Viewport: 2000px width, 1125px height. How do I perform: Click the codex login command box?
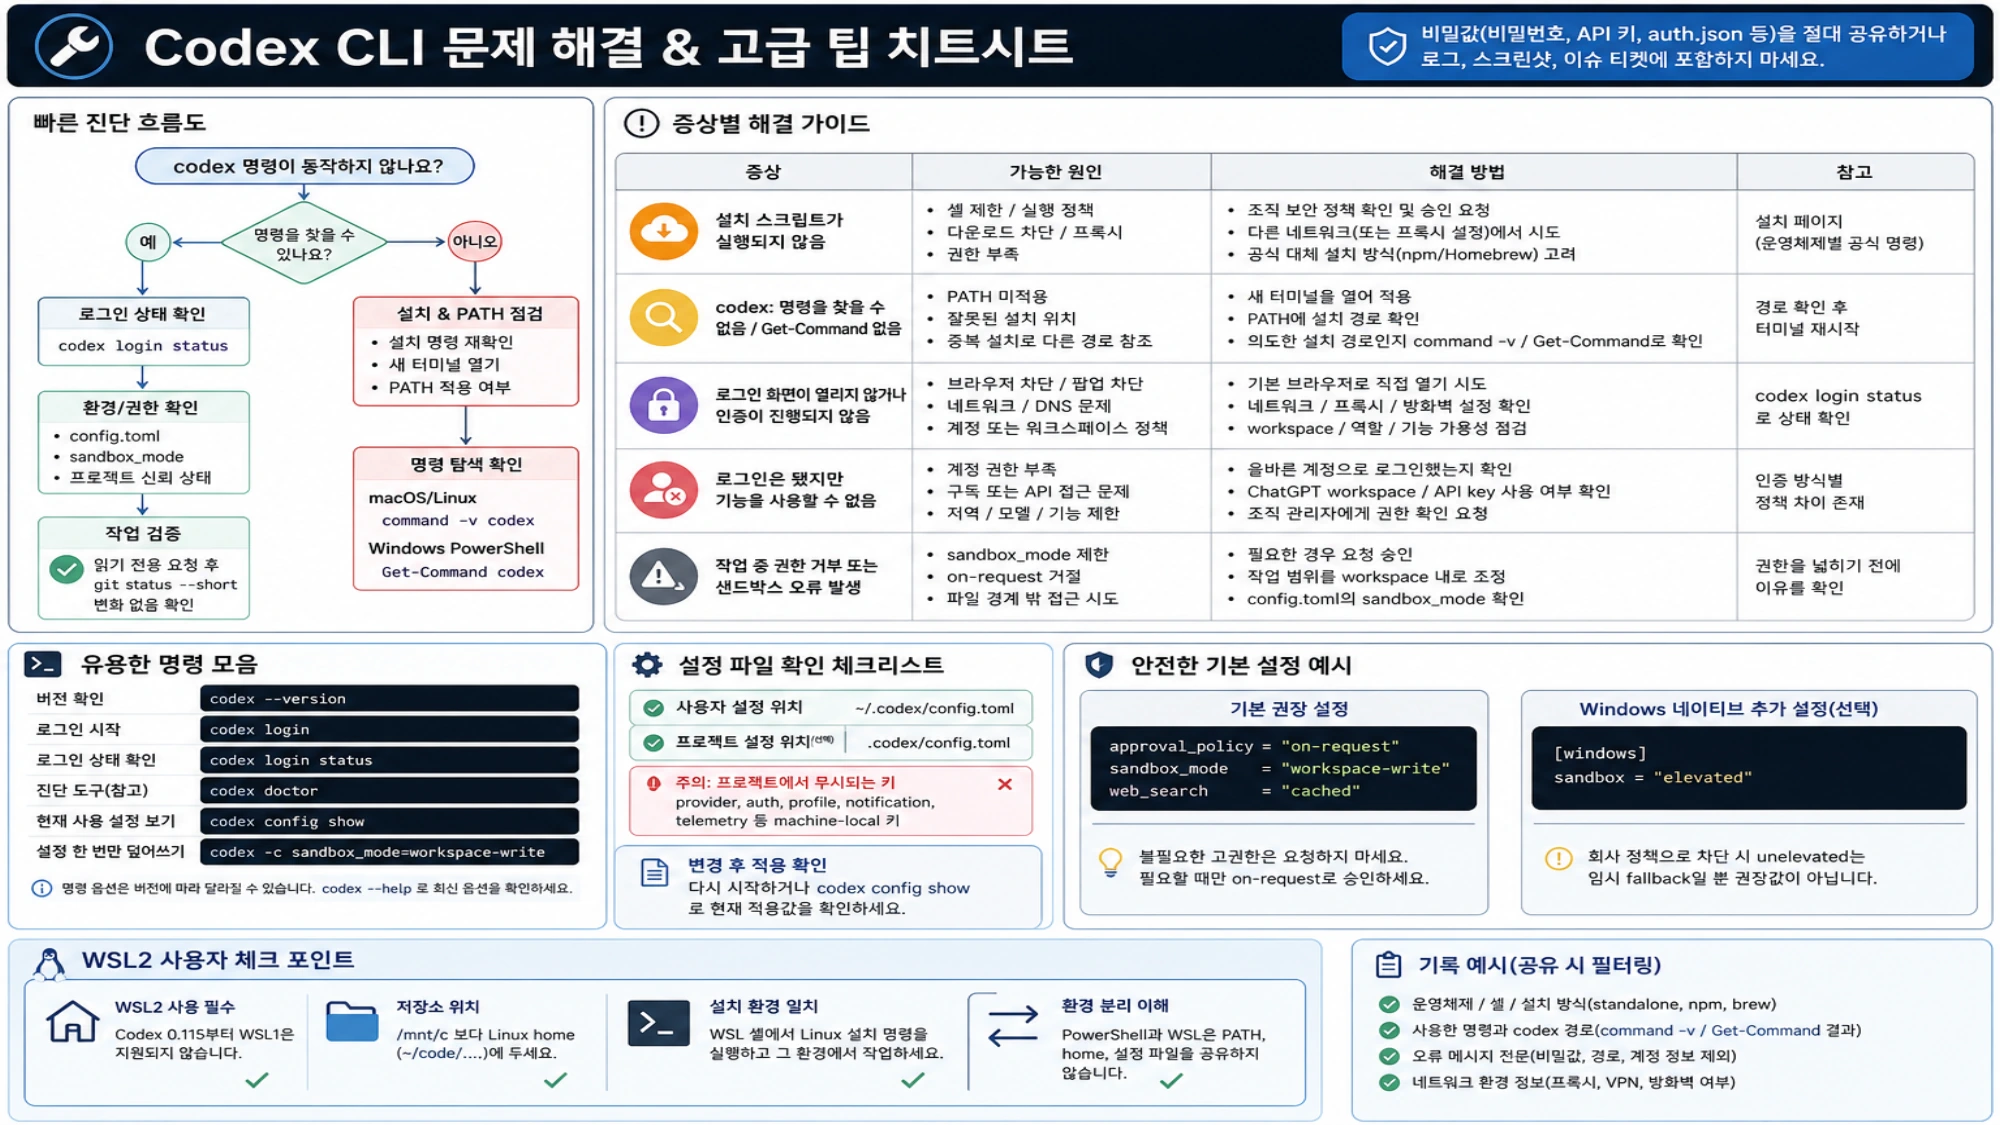(389, 729)
